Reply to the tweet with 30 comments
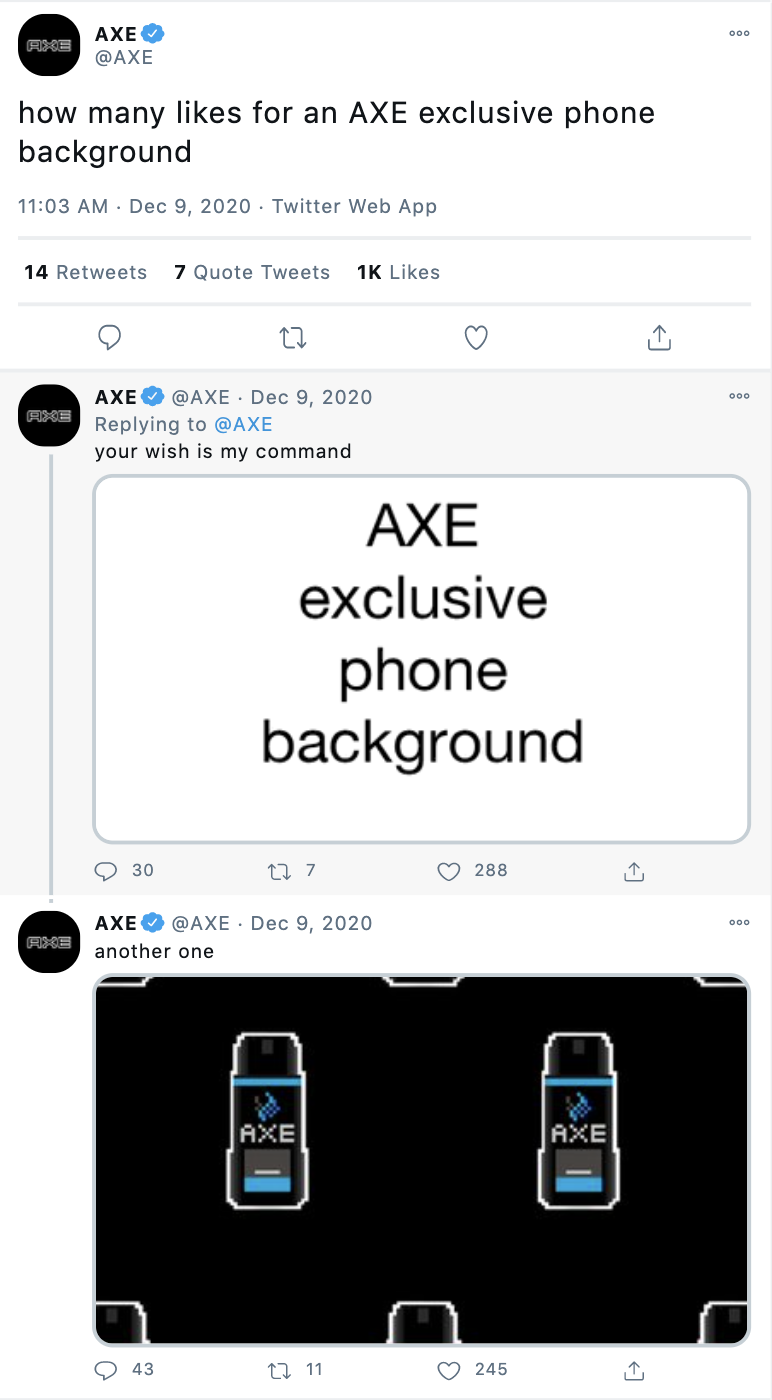The height and width of the screenshot is (1400, 772). 106,871
